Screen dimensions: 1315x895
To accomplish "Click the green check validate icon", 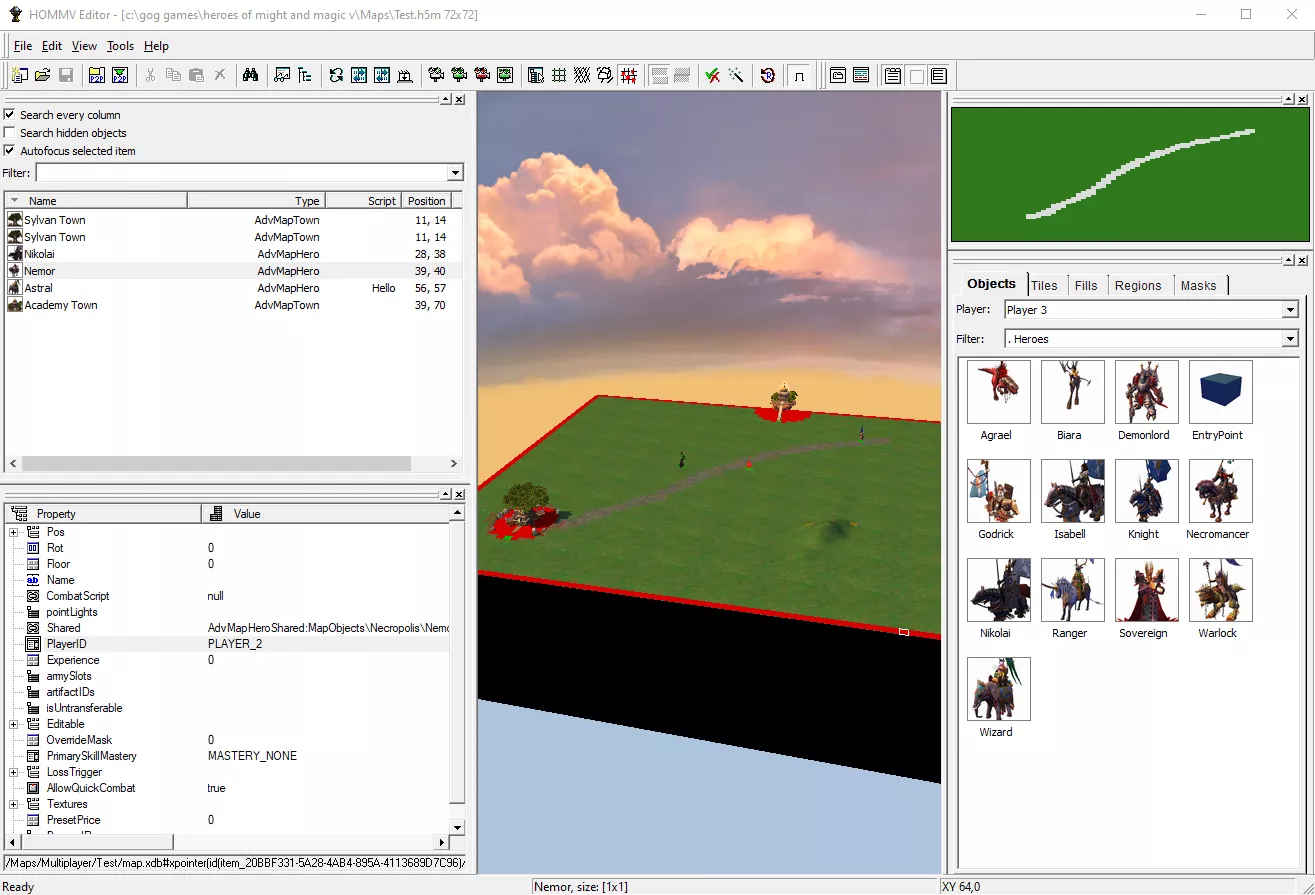I will (712, 75).
